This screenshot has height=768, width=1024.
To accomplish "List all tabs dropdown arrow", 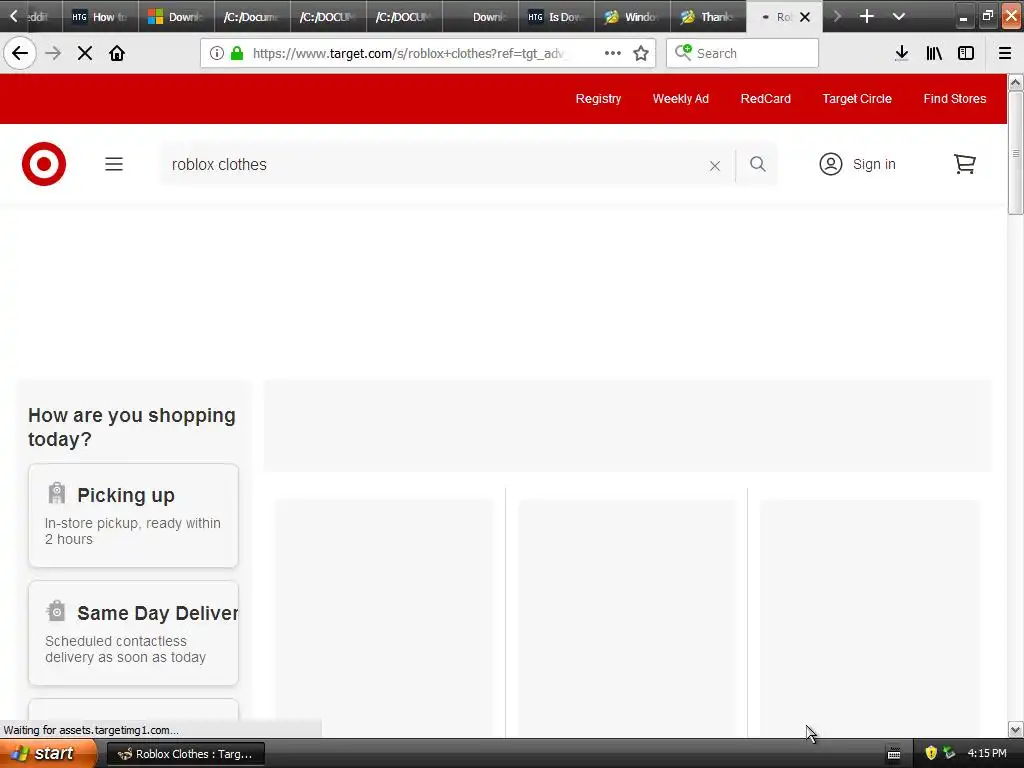I will click(899, 16).
